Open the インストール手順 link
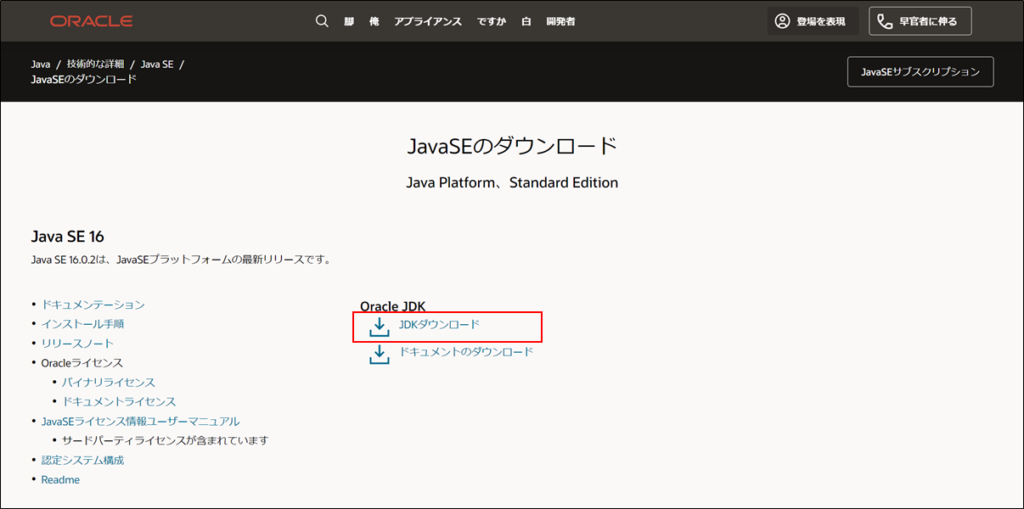1024x509 pixels. coord(82,323)
